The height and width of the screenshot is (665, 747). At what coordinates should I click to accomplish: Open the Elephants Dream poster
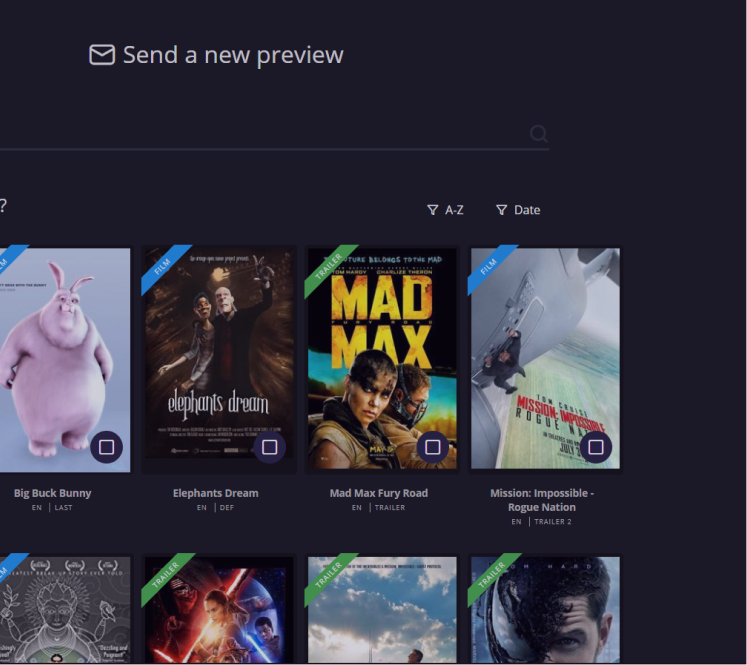click(219, 360)
